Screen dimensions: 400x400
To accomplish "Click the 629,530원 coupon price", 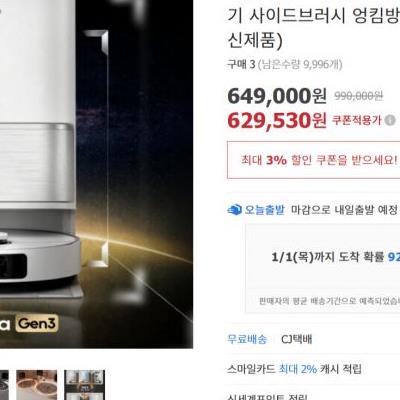I will [x=277, y=120].
